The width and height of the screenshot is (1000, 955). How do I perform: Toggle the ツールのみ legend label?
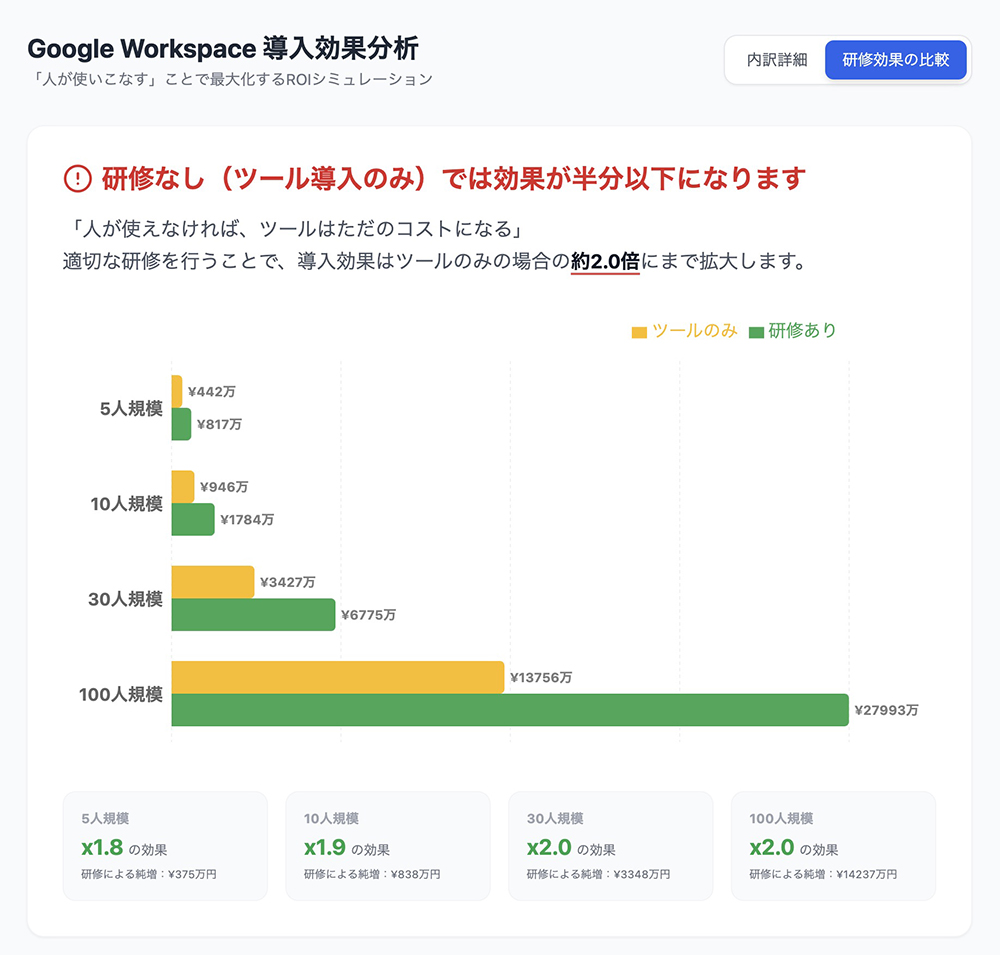pyautogui.click(x=694, y=331)
